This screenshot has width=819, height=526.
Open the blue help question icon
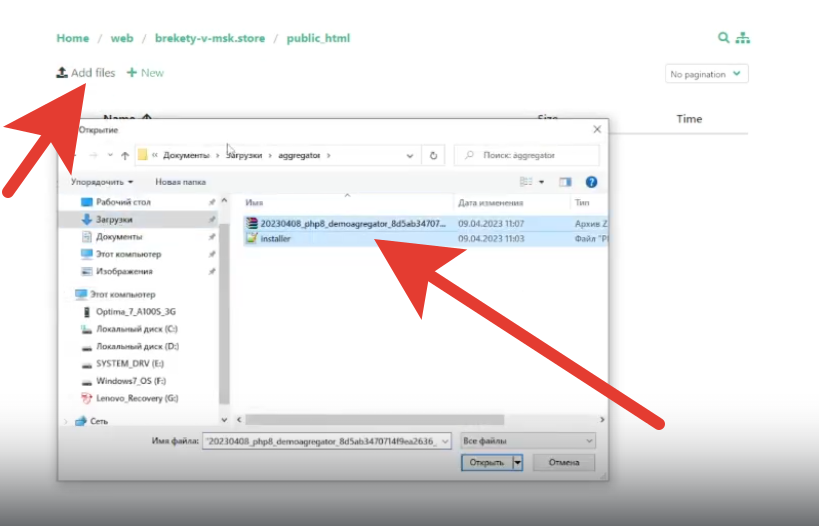(591, 182)
